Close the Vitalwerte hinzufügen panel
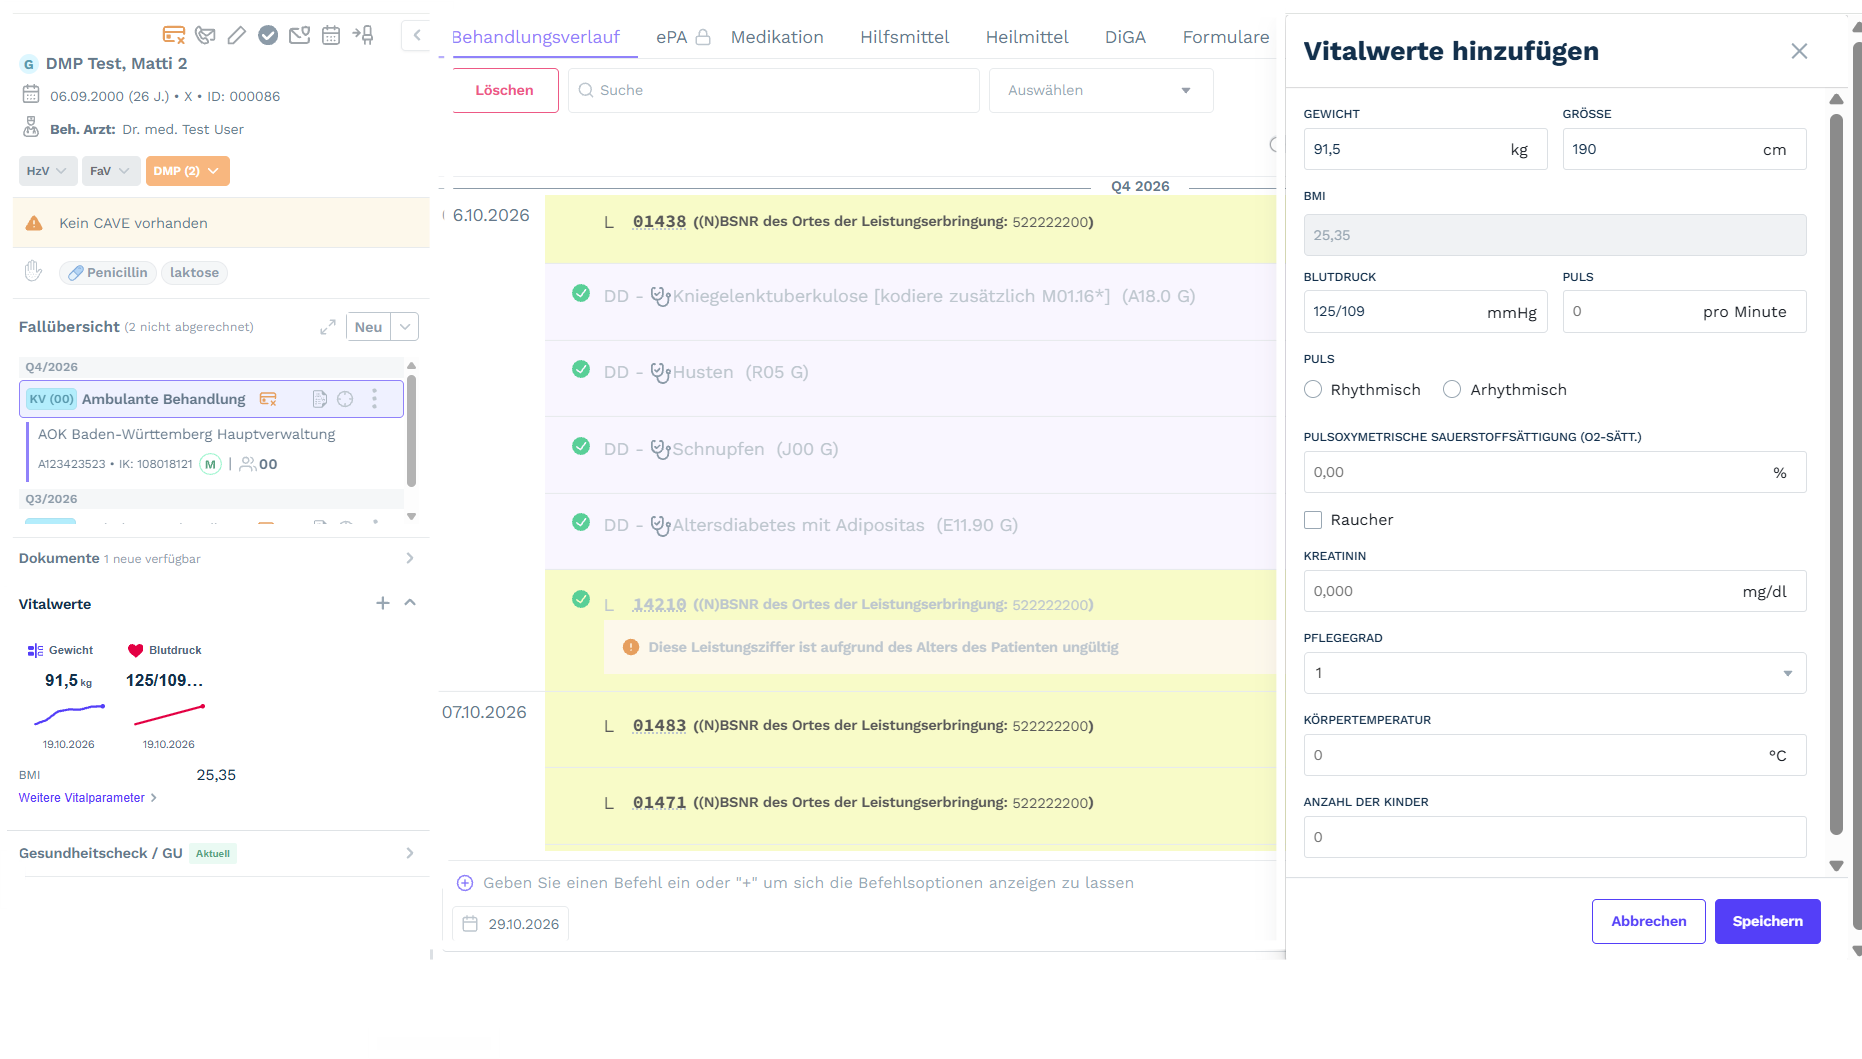The image size is (1862, 1059). (1799, 51)
